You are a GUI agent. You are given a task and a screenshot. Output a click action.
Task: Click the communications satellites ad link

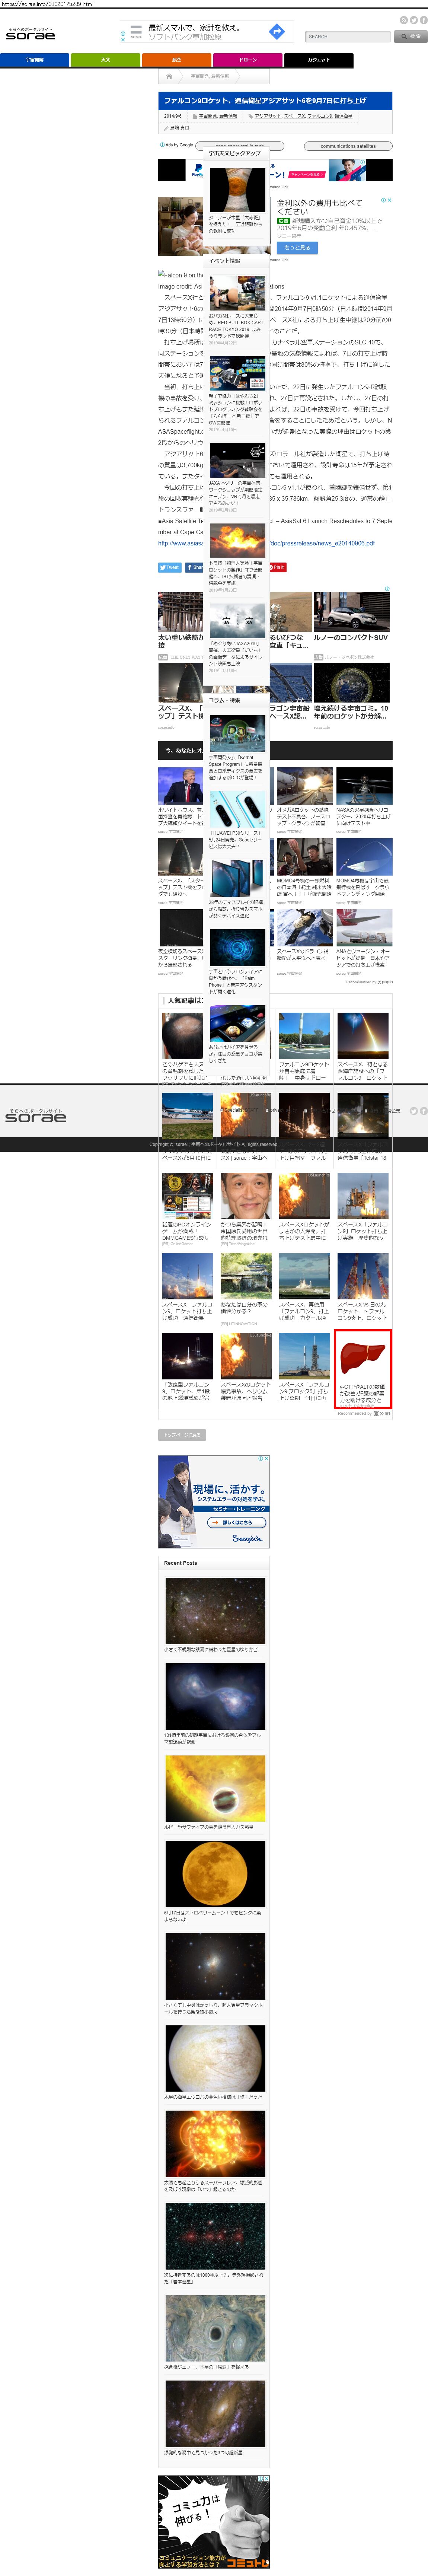click(348, 146)
